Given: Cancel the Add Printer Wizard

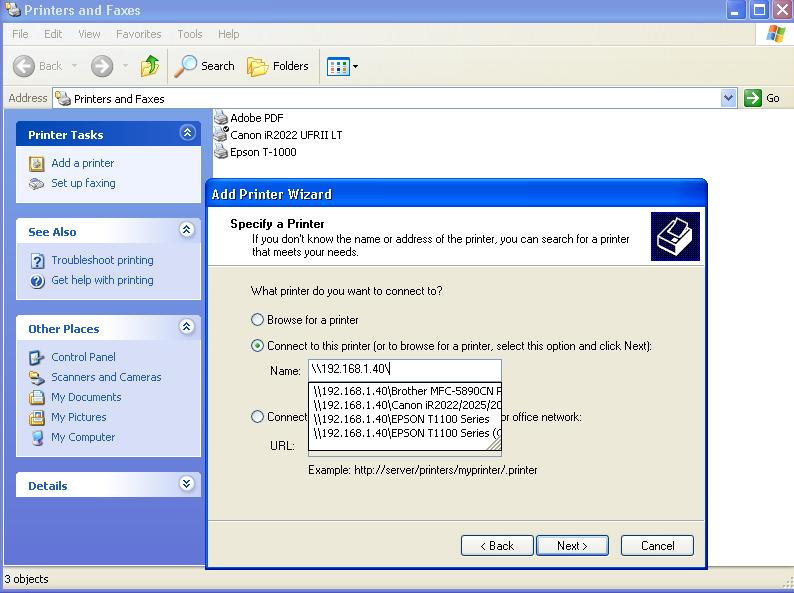Looking at the screenshot, I should point(657,546).
